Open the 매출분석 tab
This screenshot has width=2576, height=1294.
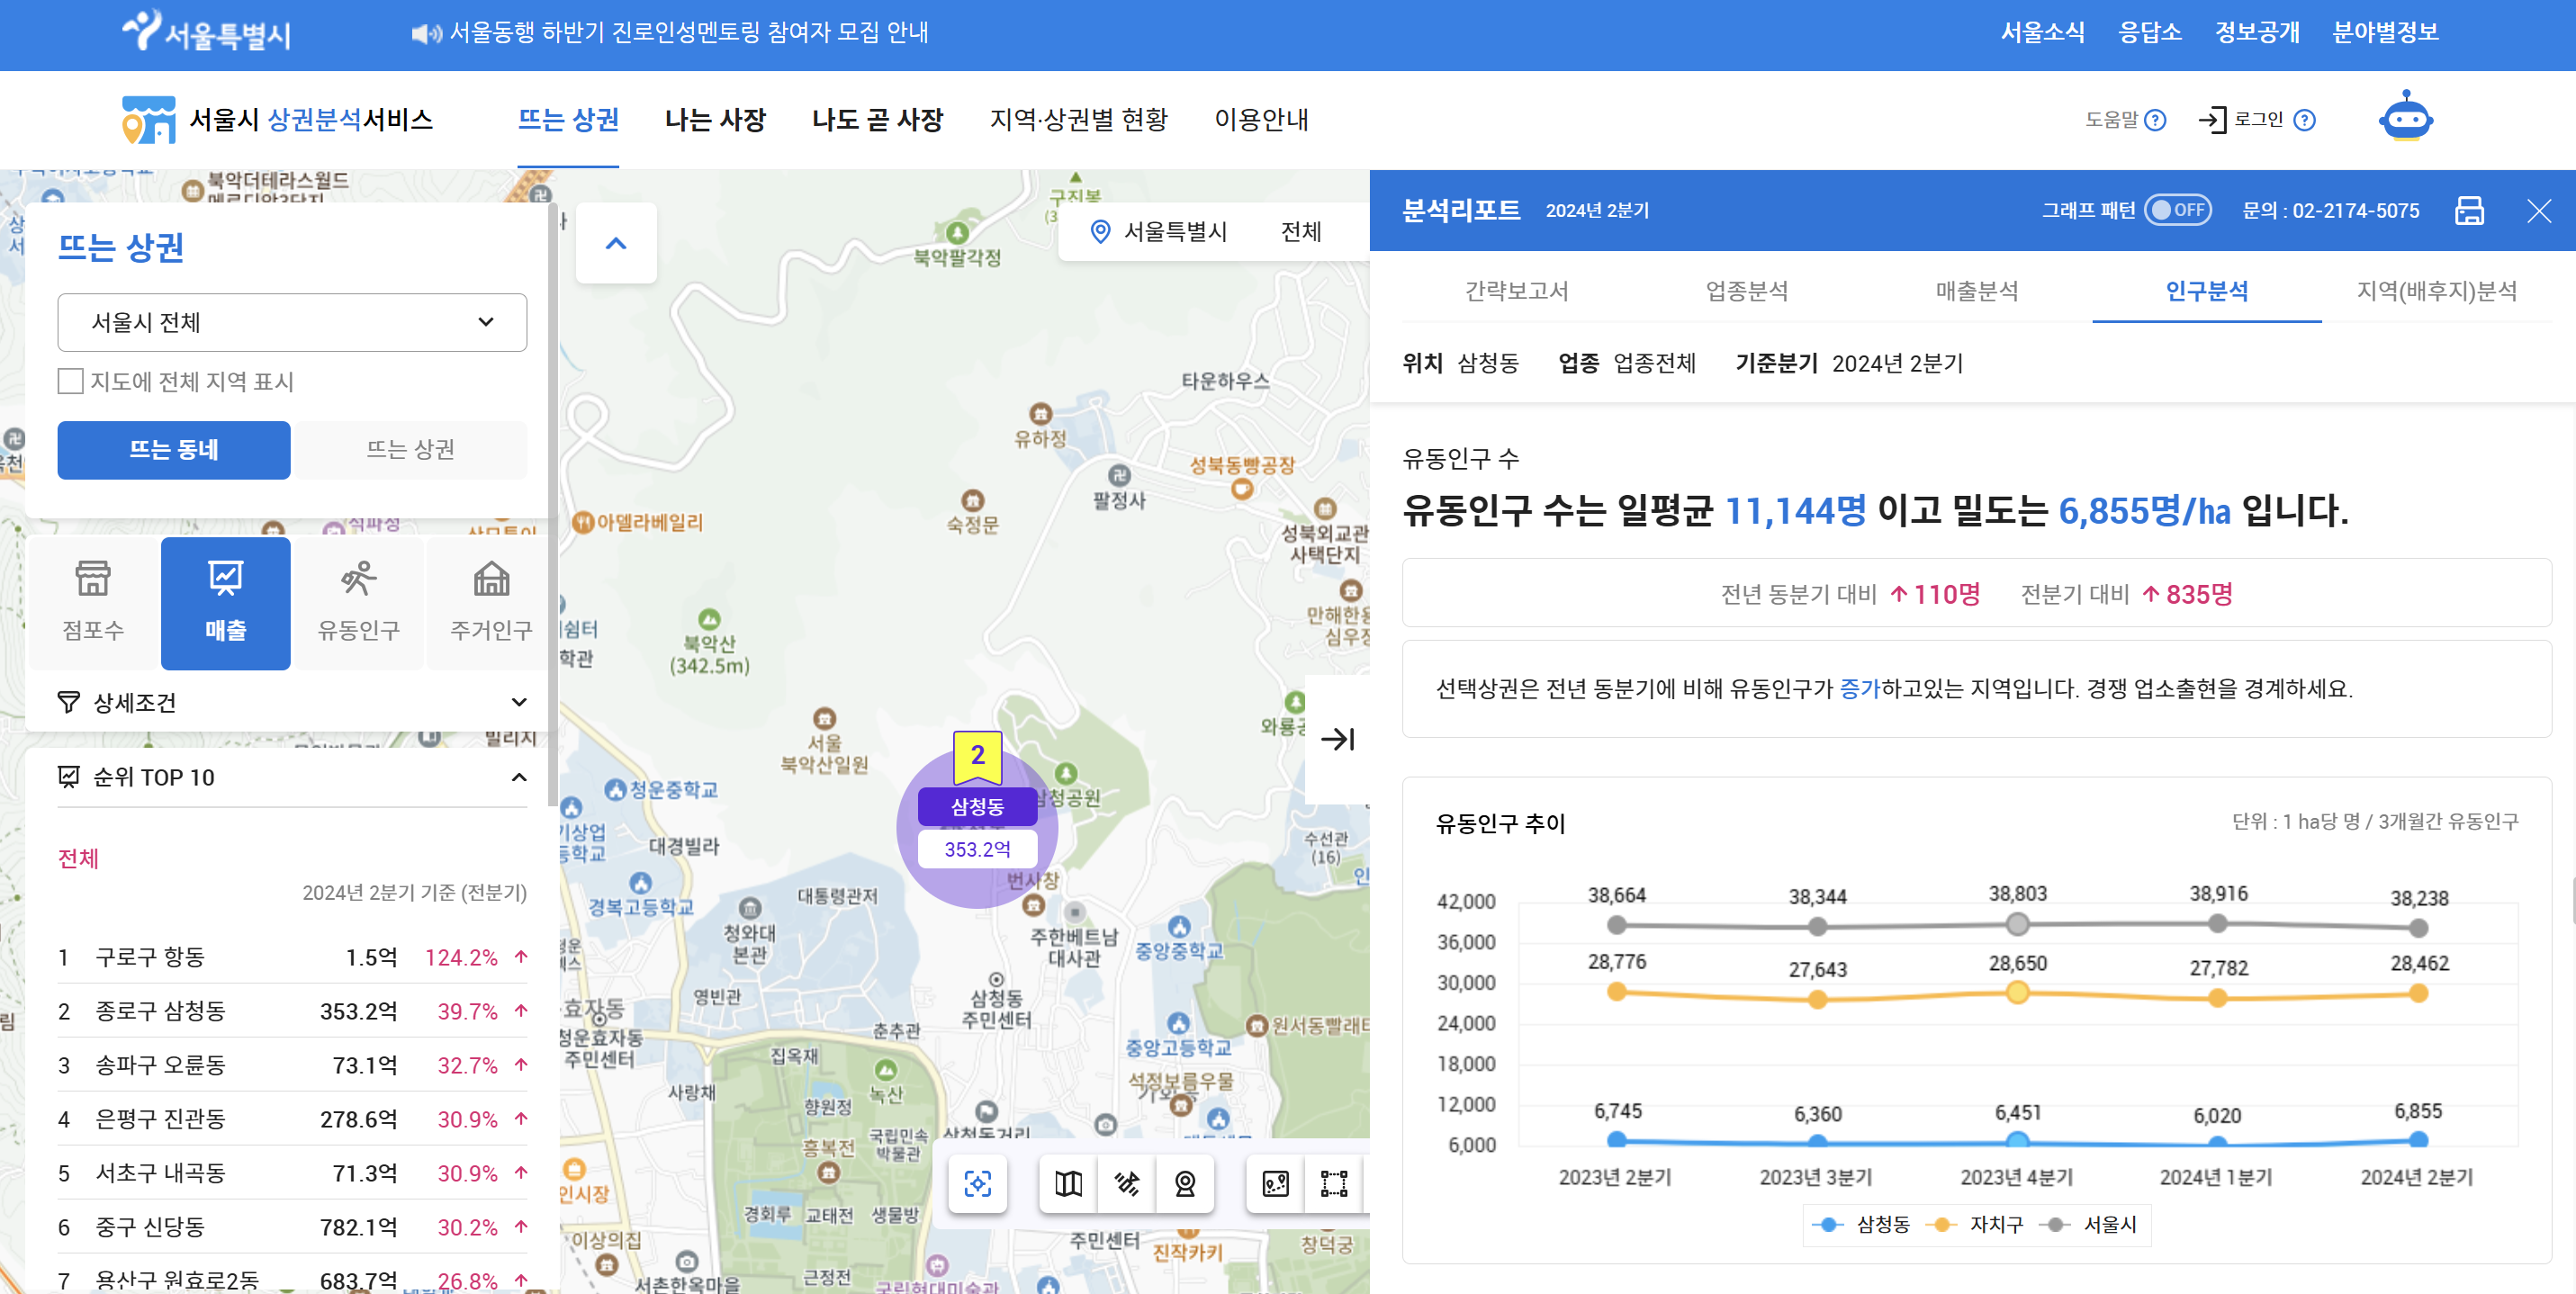point(1976,291)
